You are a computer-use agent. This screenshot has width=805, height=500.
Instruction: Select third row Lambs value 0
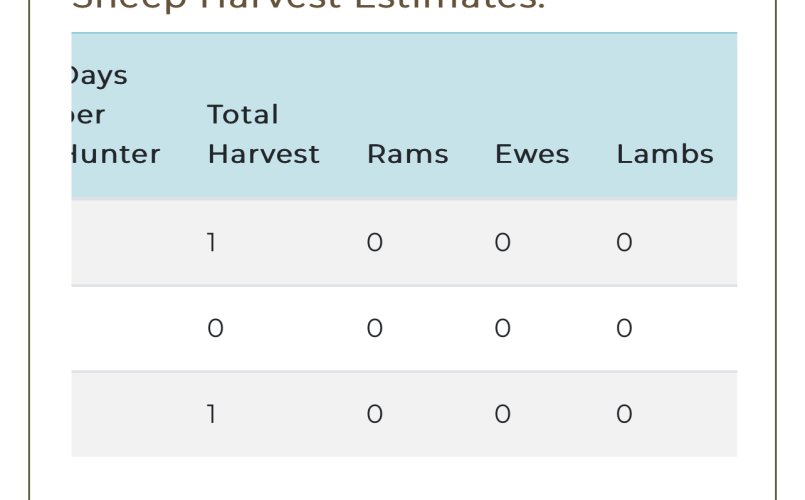pos(624,414)
